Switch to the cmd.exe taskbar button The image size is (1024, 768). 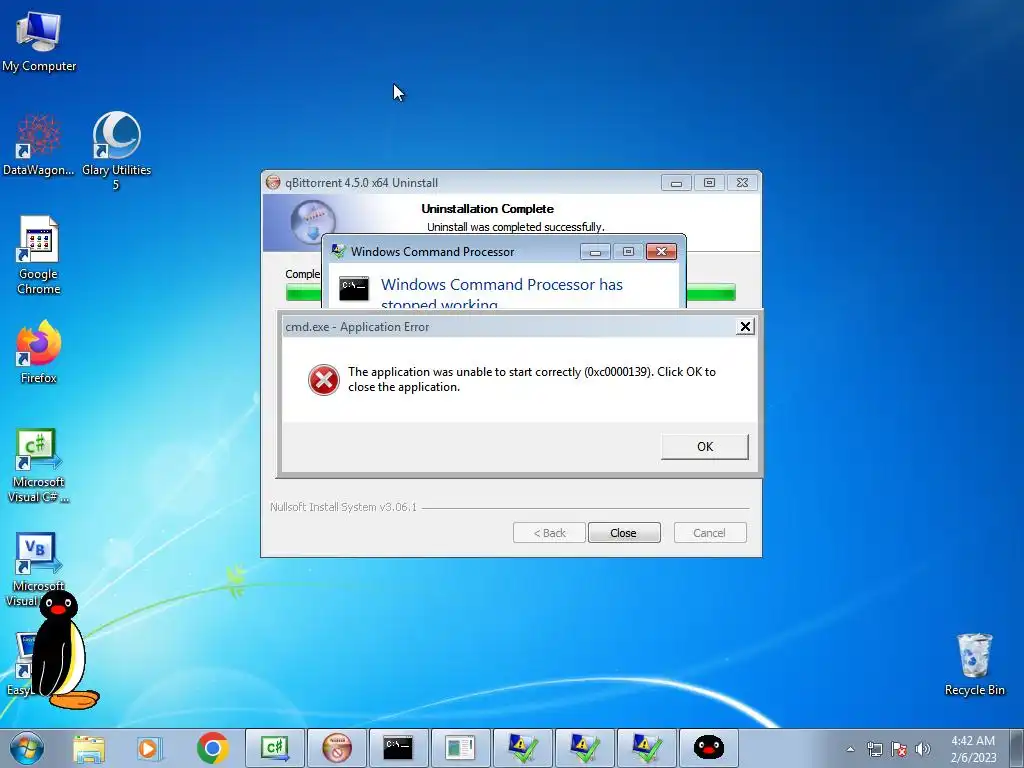(398, 748)
